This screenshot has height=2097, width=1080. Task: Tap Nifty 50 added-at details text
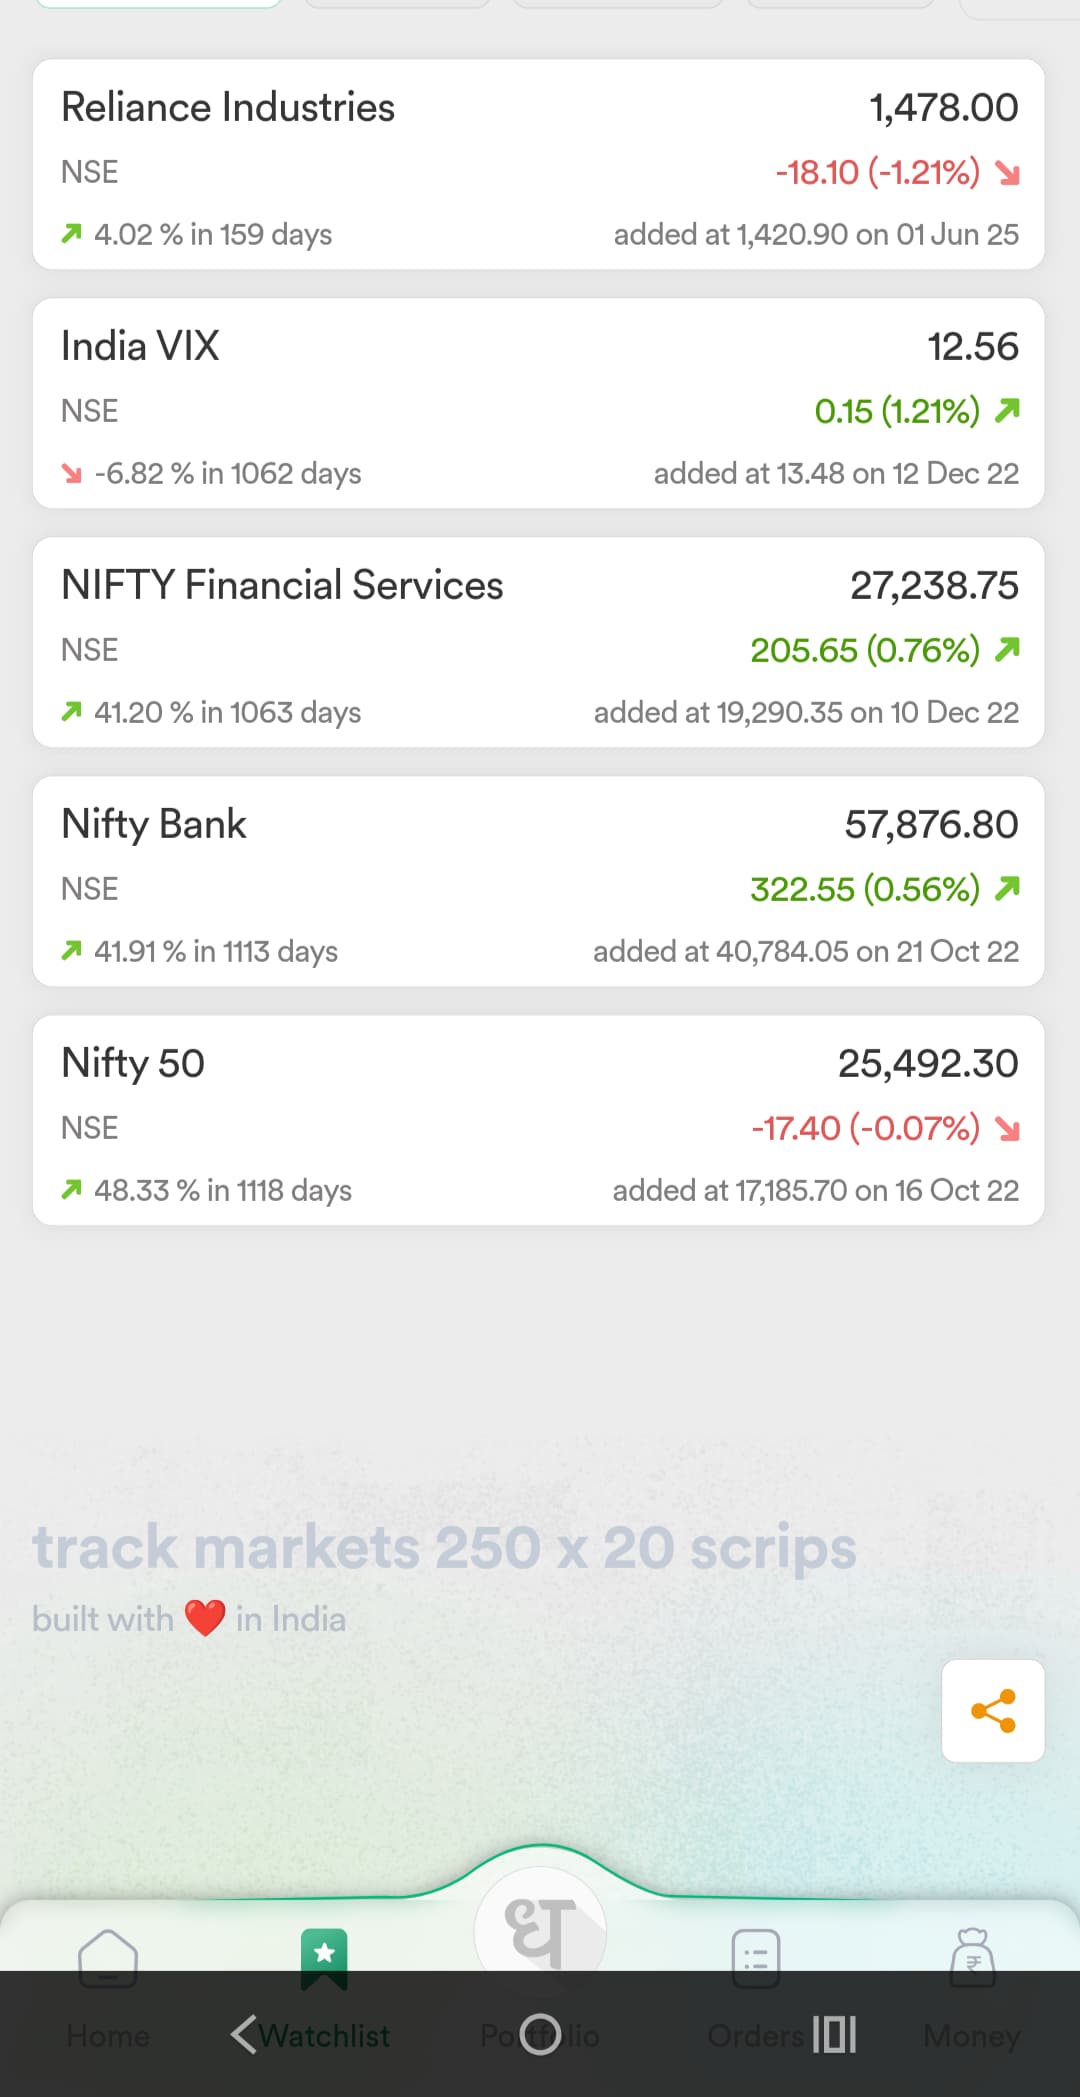(815, 1190)
